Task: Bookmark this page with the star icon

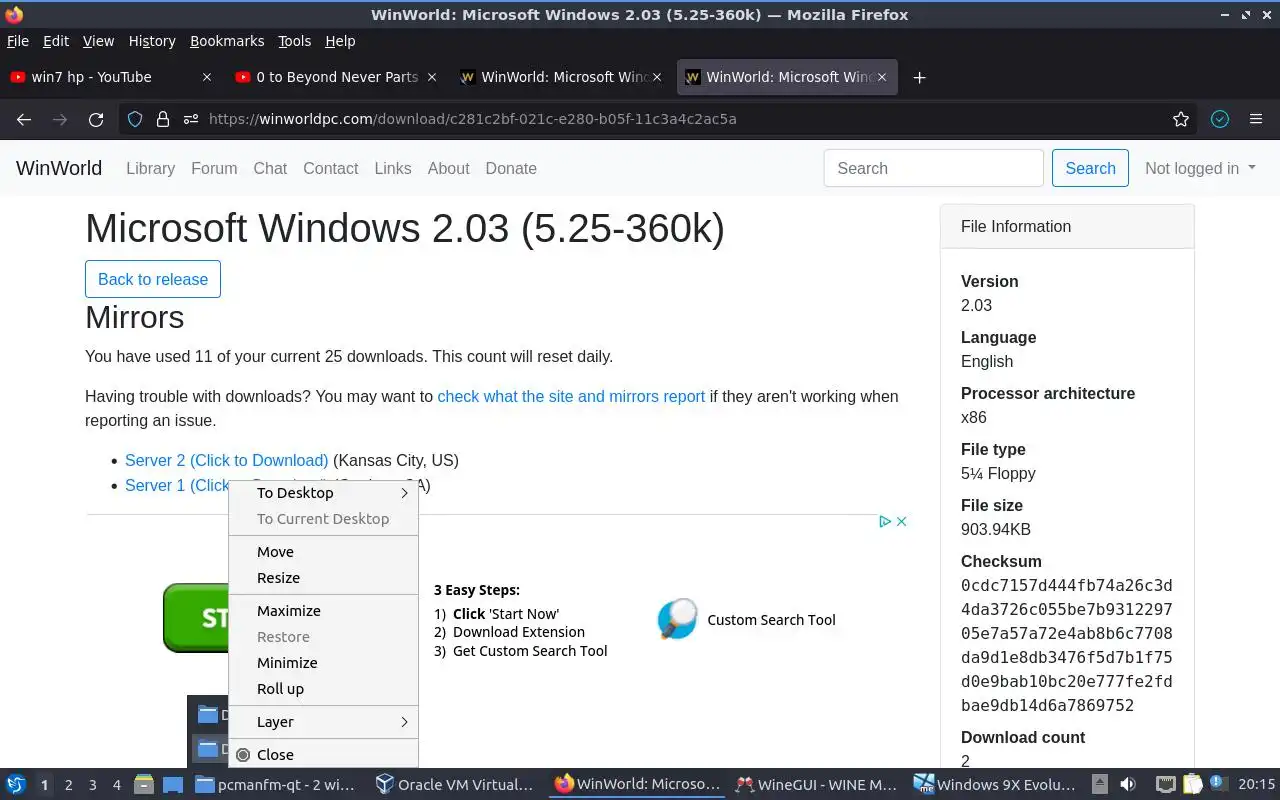Action: pyautogui.click(x=1181, y=119)
